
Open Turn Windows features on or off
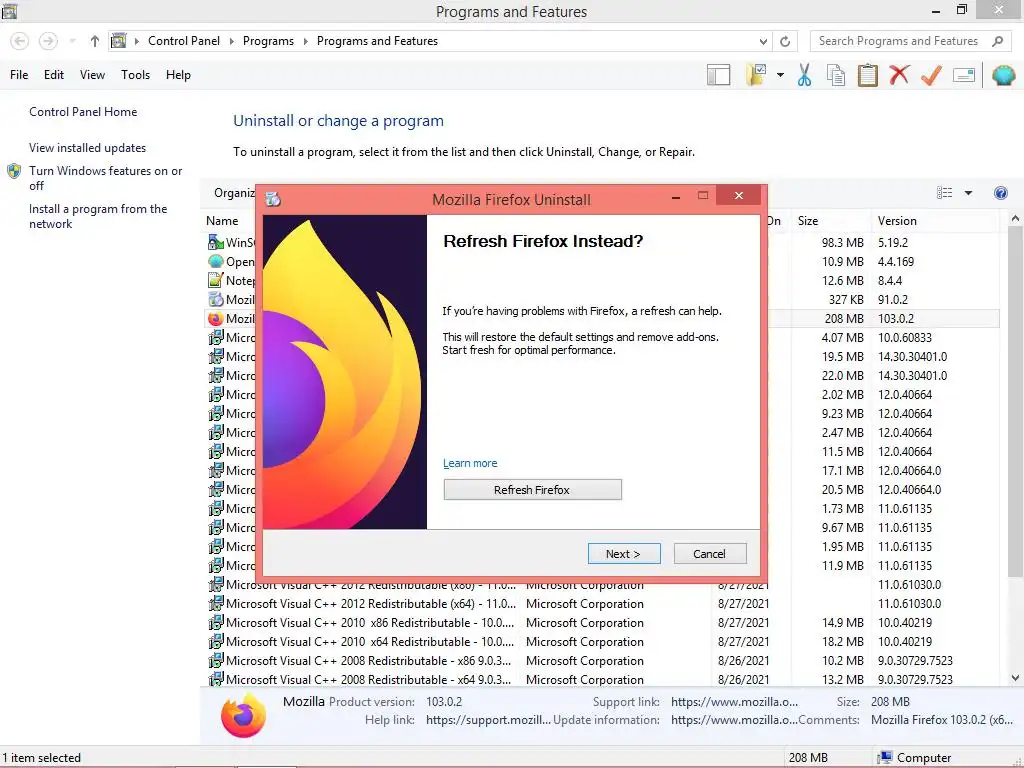(x=106, y=178)
